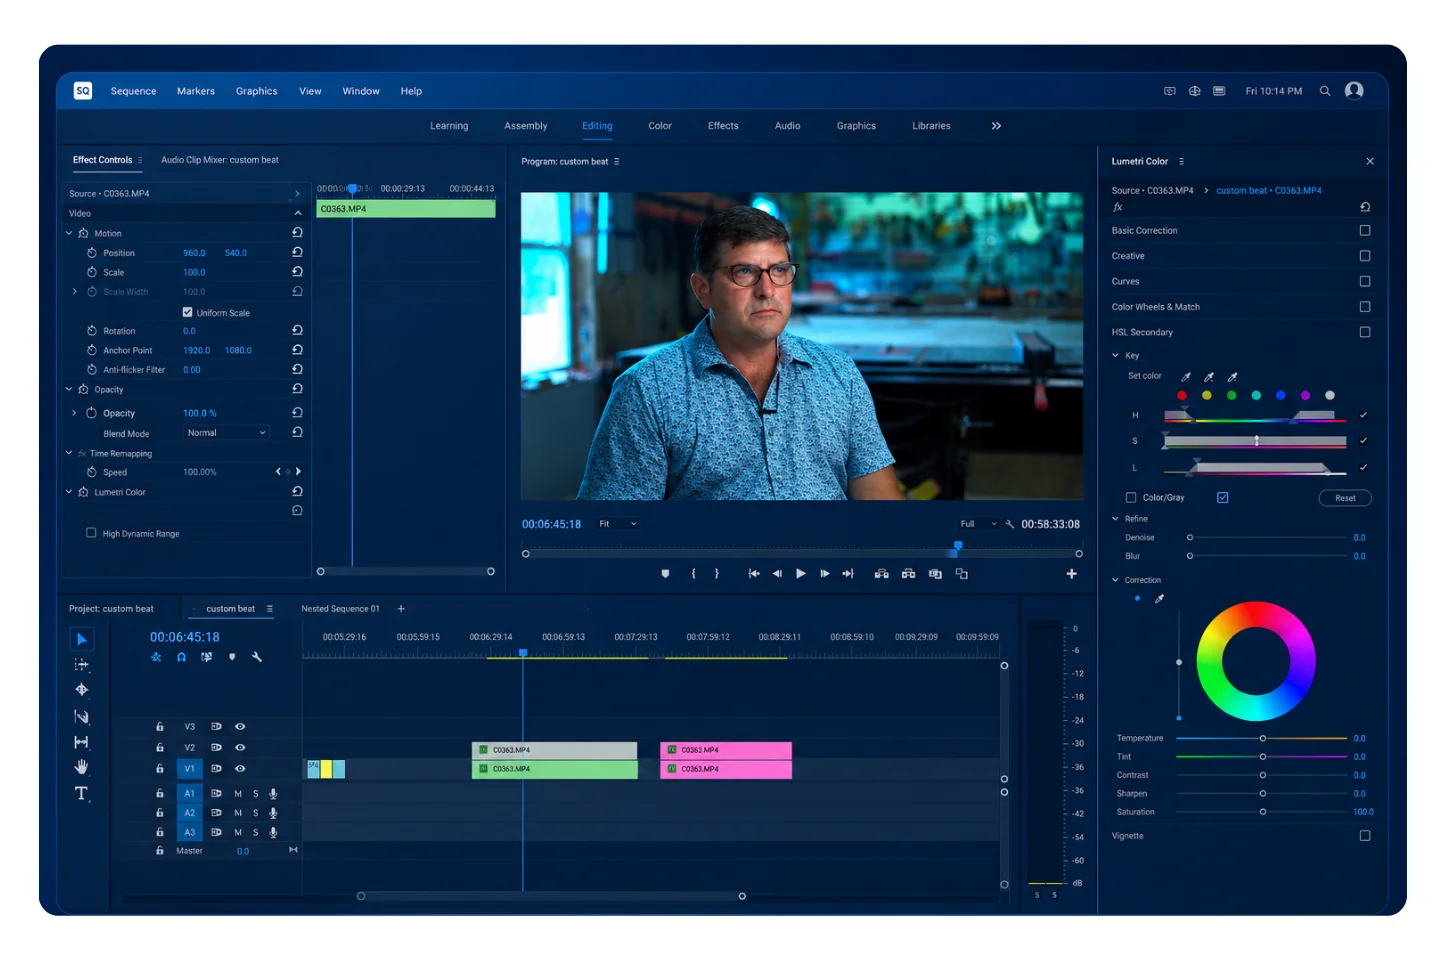The height and width of the screenshot is (966, 1449).
Task: Solo audio track A2
Action: [255, 813]
